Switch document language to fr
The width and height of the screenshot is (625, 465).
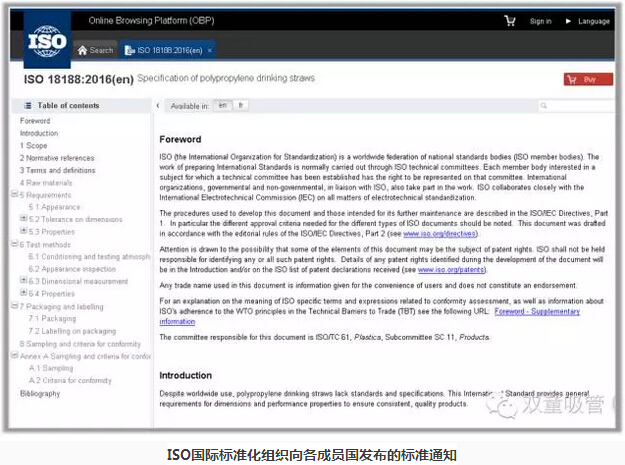pos(241,104)
